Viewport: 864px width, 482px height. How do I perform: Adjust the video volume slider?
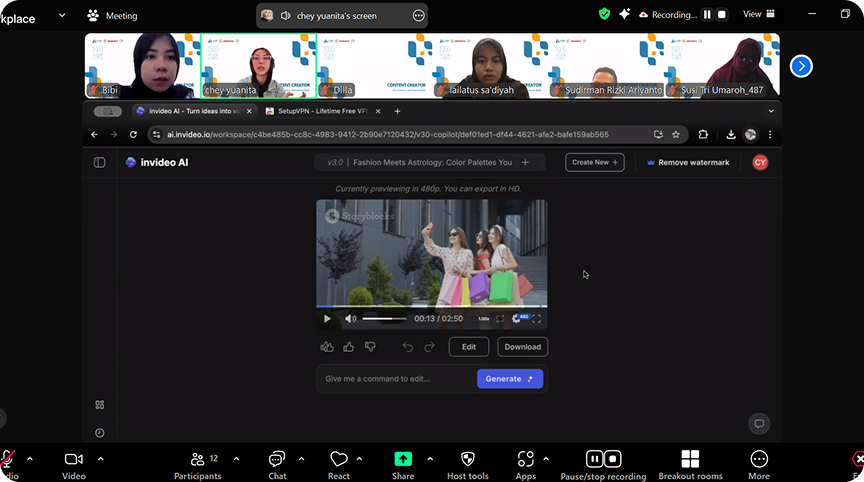pyautogui.click(x=385, y=318)
